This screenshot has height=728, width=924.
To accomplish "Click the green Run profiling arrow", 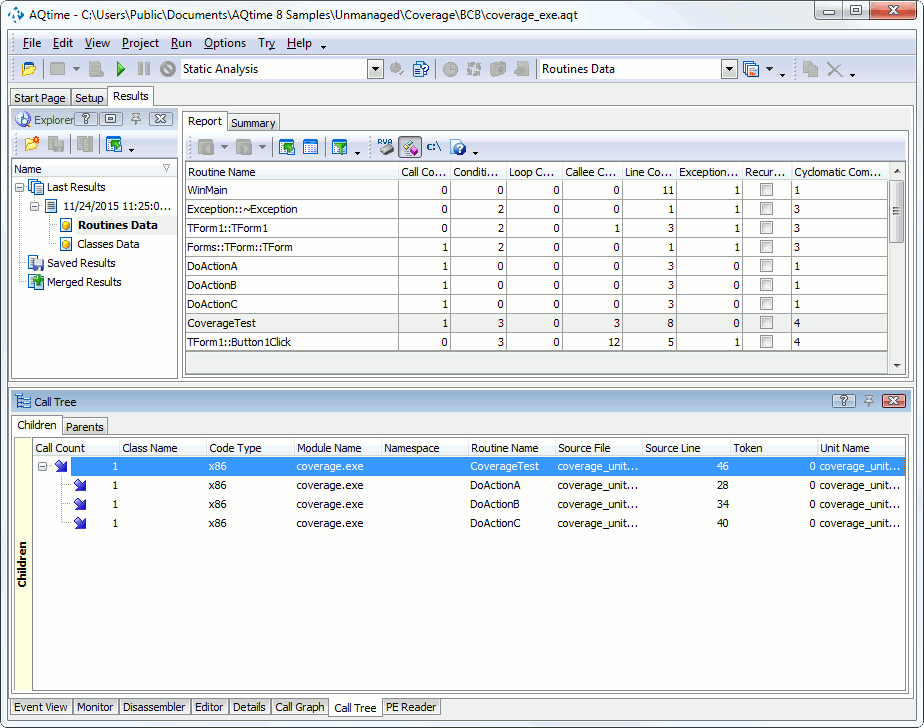I will 121,69.
